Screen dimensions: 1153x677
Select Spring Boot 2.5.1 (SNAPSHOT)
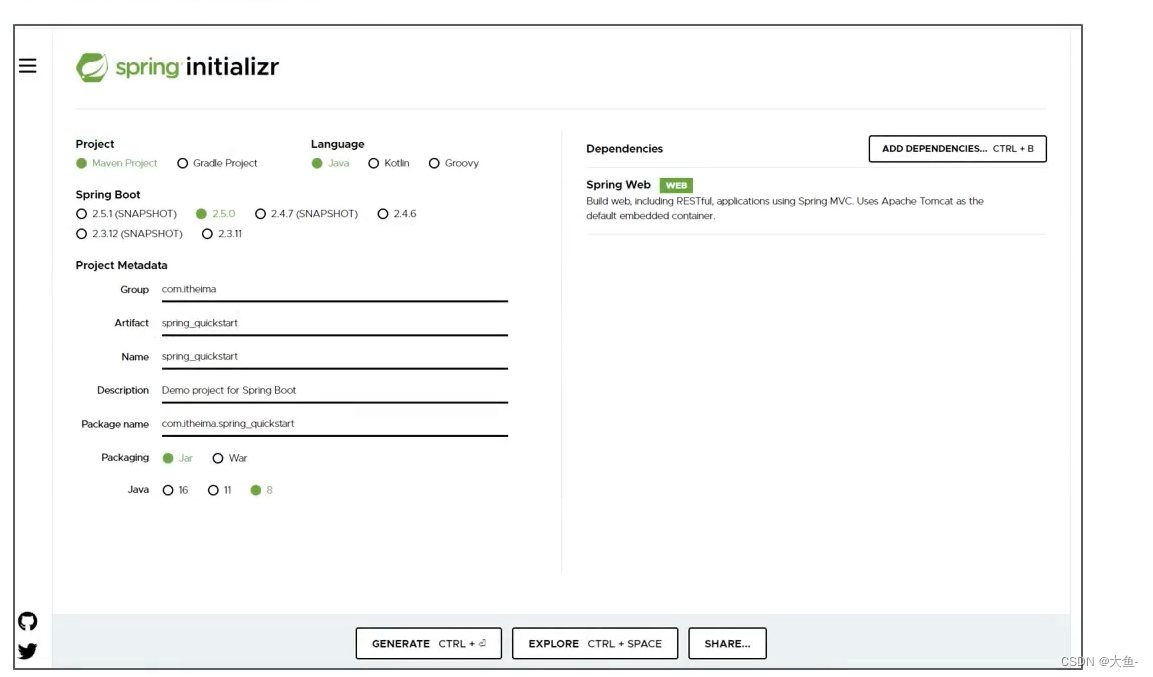[x=126, y=214]
